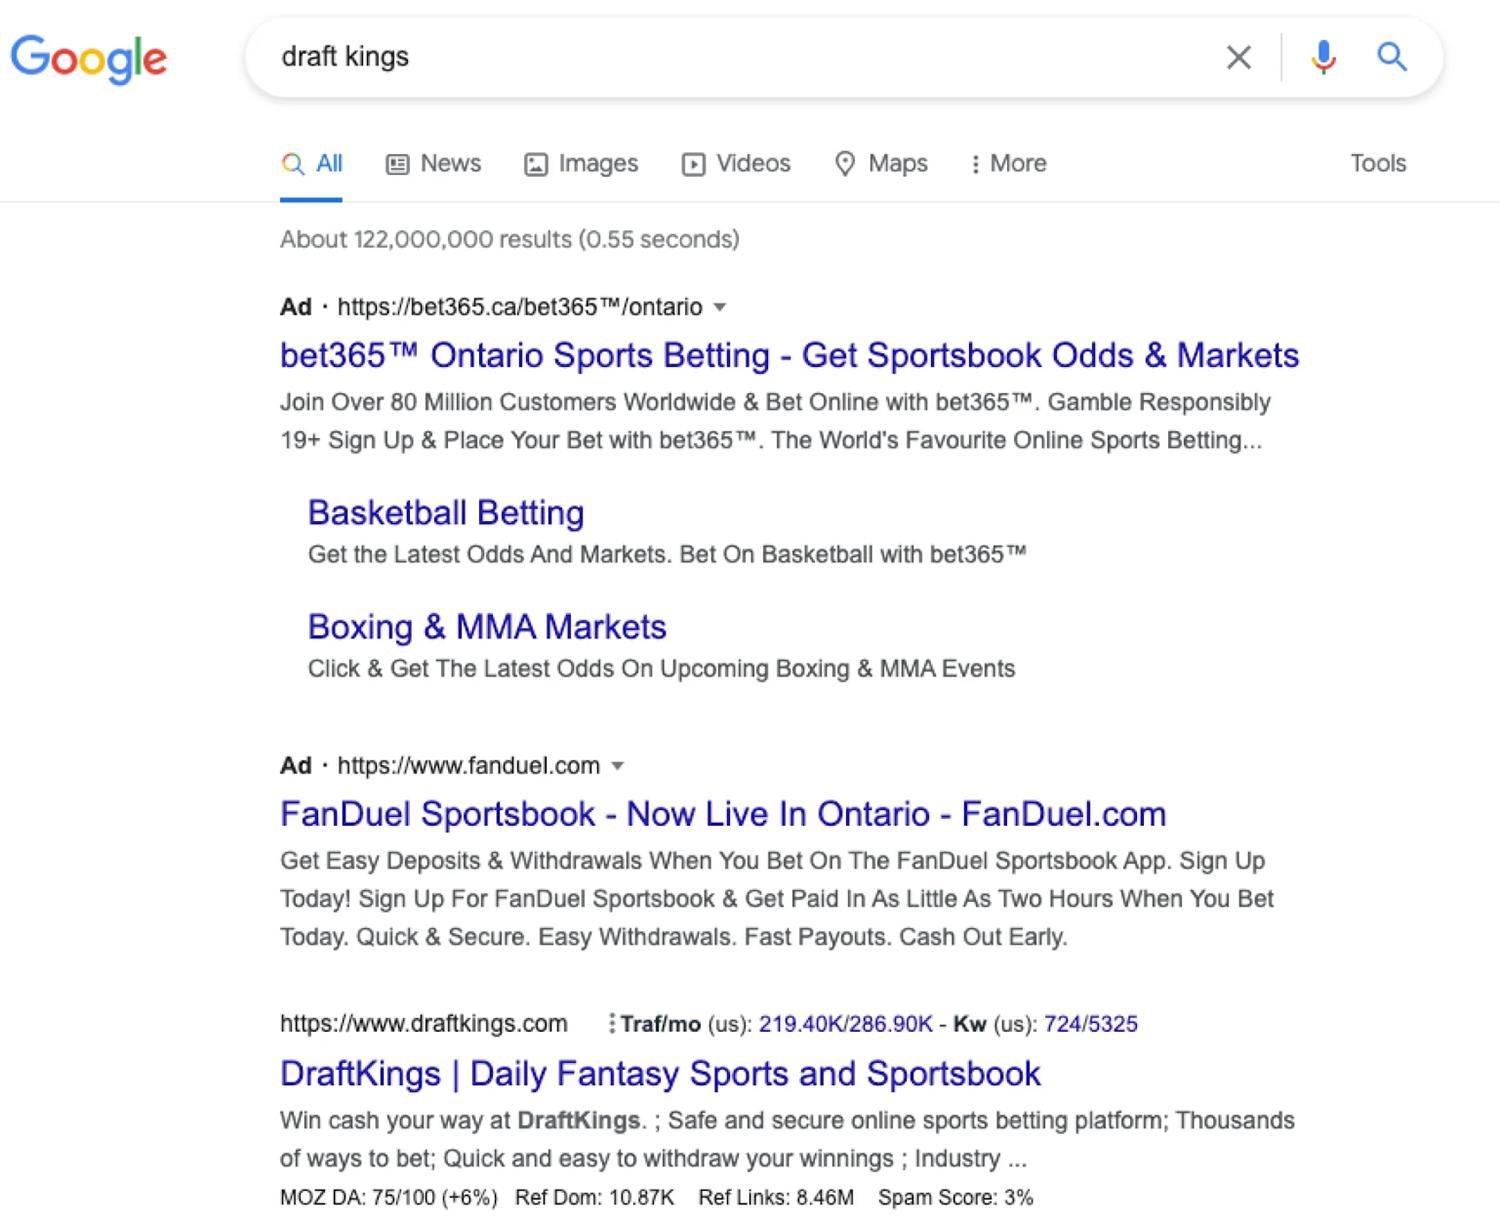Click the 'About 122,000,000 results' text

pos(510,239)
